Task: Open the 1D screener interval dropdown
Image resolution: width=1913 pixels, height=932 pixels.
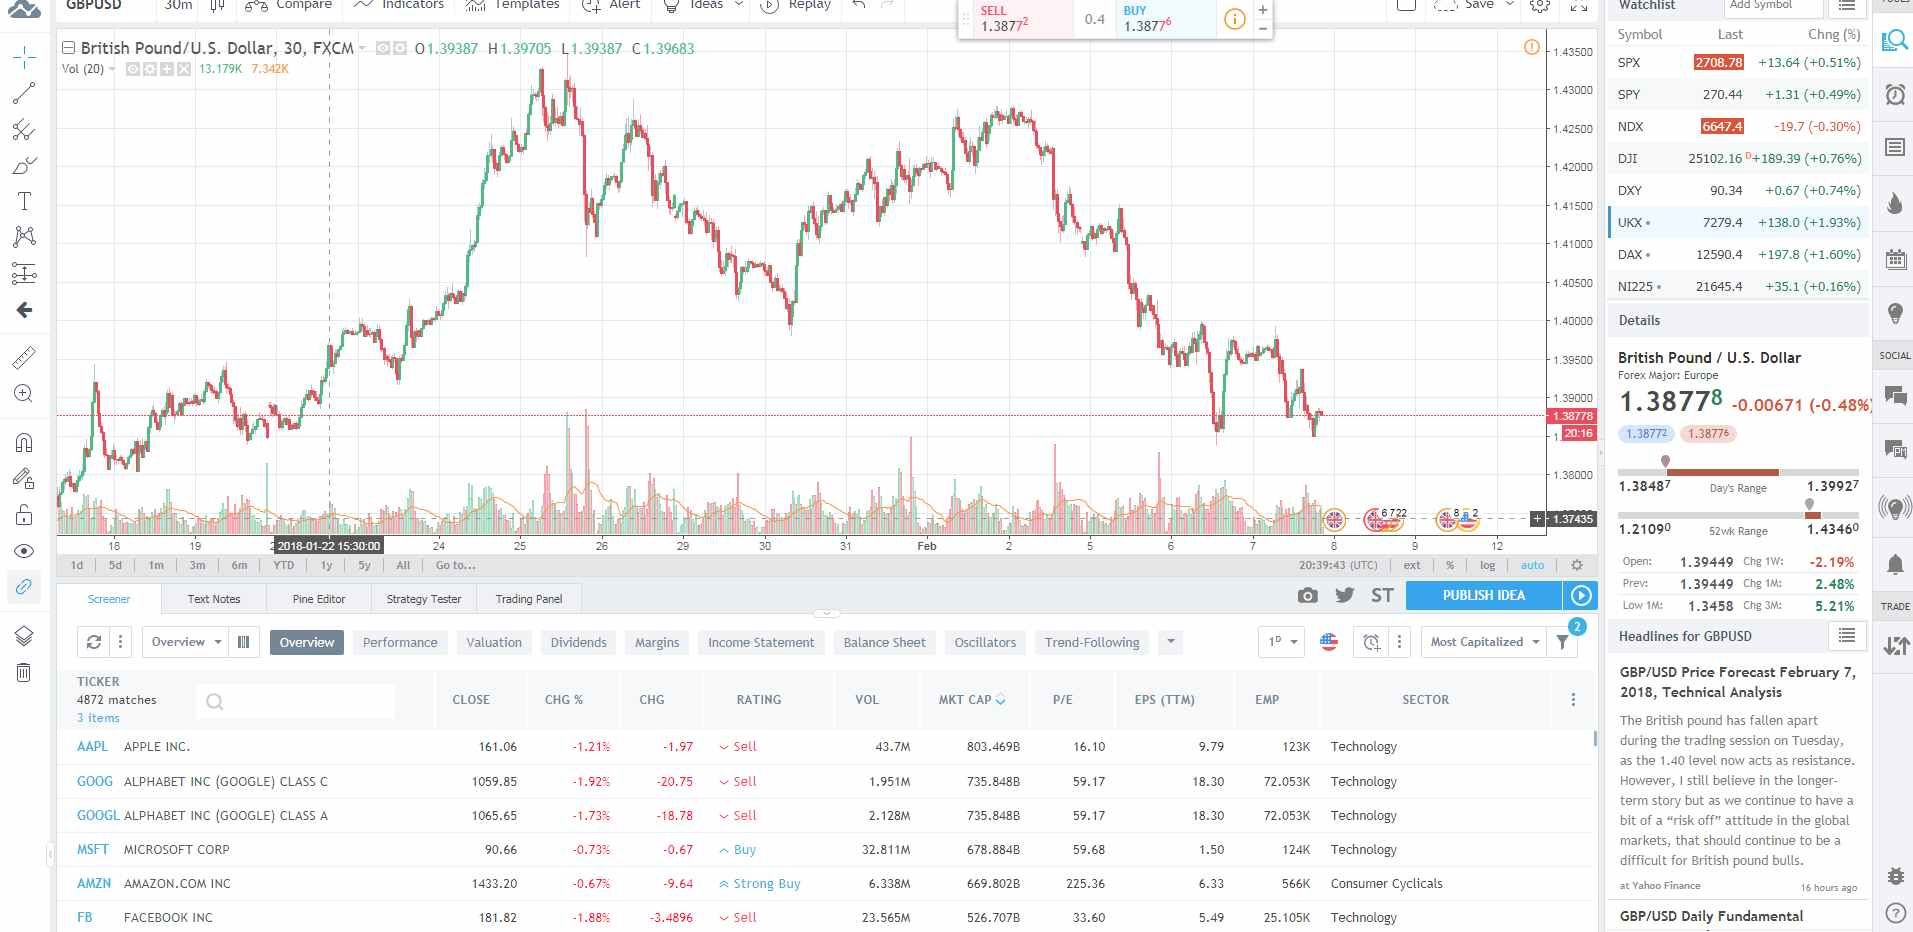Action: [1282, 642]
